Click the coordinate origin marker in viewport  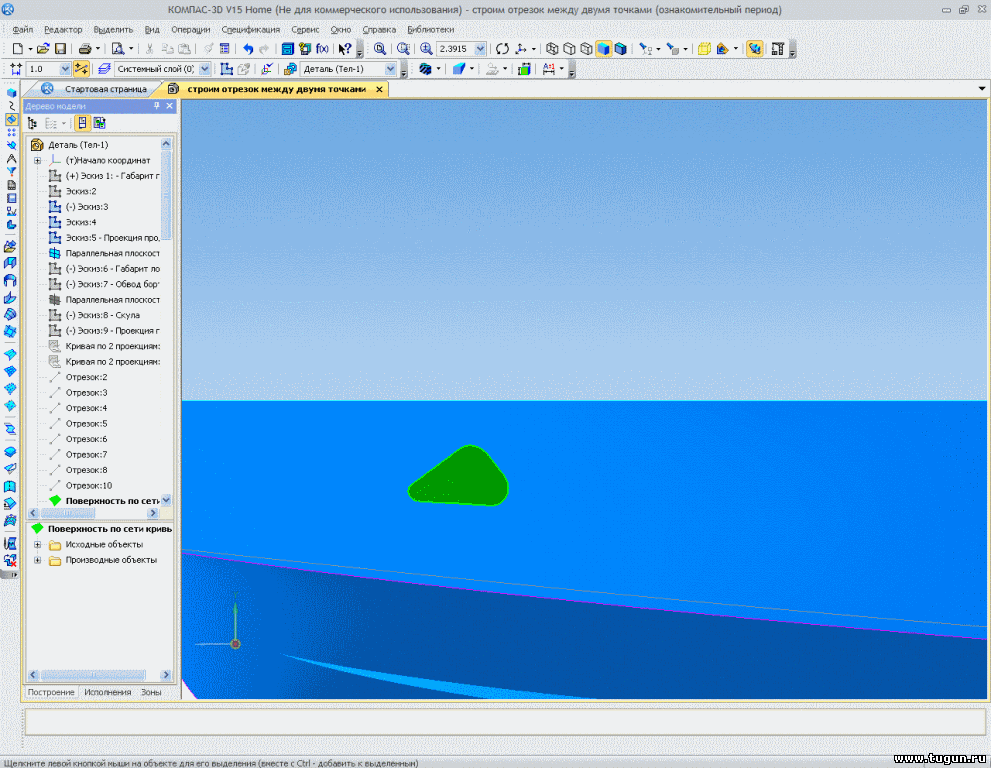pos(236,644)
